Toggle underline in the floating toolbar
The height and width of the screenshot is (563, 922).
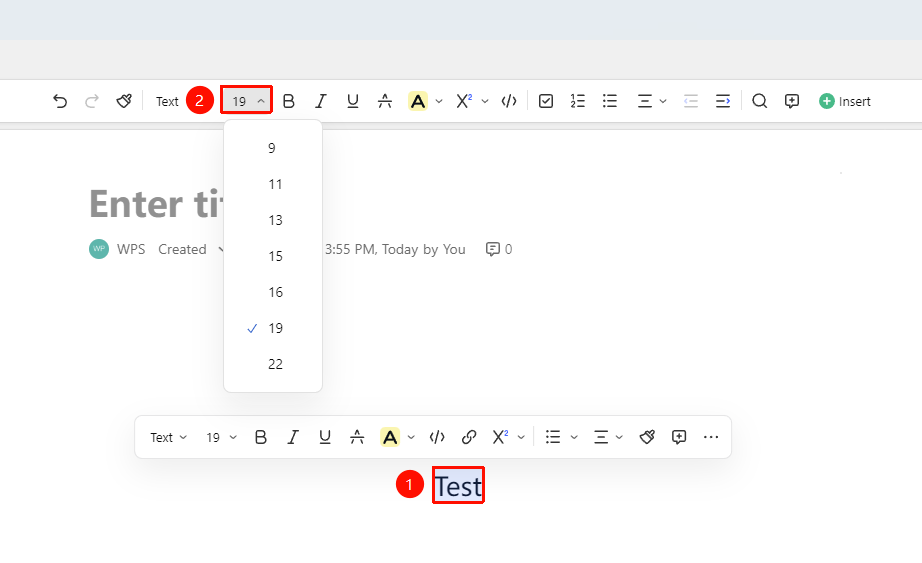click(325, 437)
